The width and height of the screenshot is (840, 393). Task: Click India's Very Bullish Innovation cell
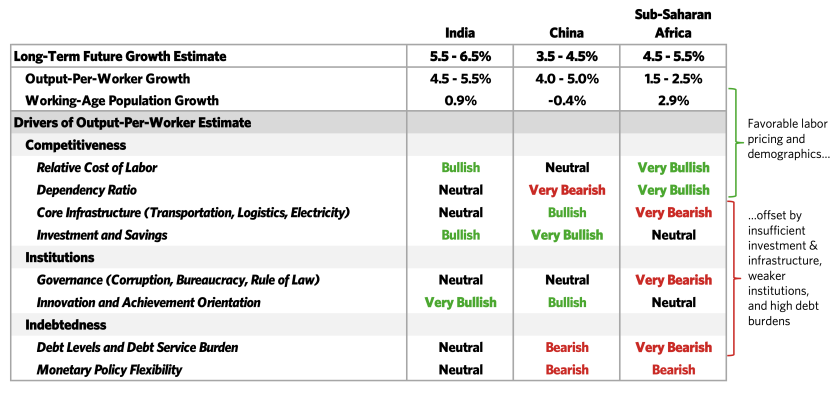click(x=460, y=303)
